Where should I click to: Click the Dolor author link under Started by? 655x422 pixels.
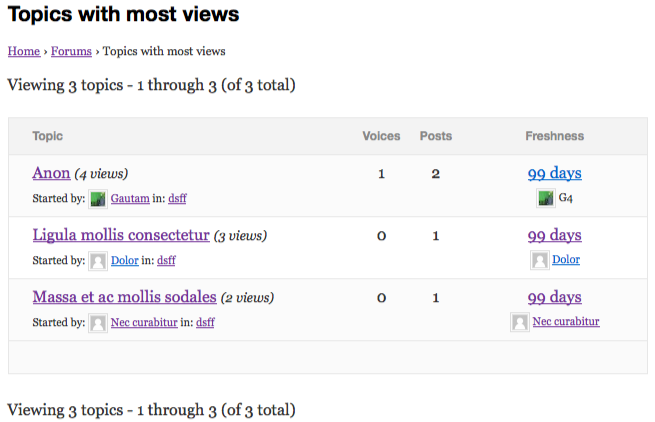tap(124, 260)
